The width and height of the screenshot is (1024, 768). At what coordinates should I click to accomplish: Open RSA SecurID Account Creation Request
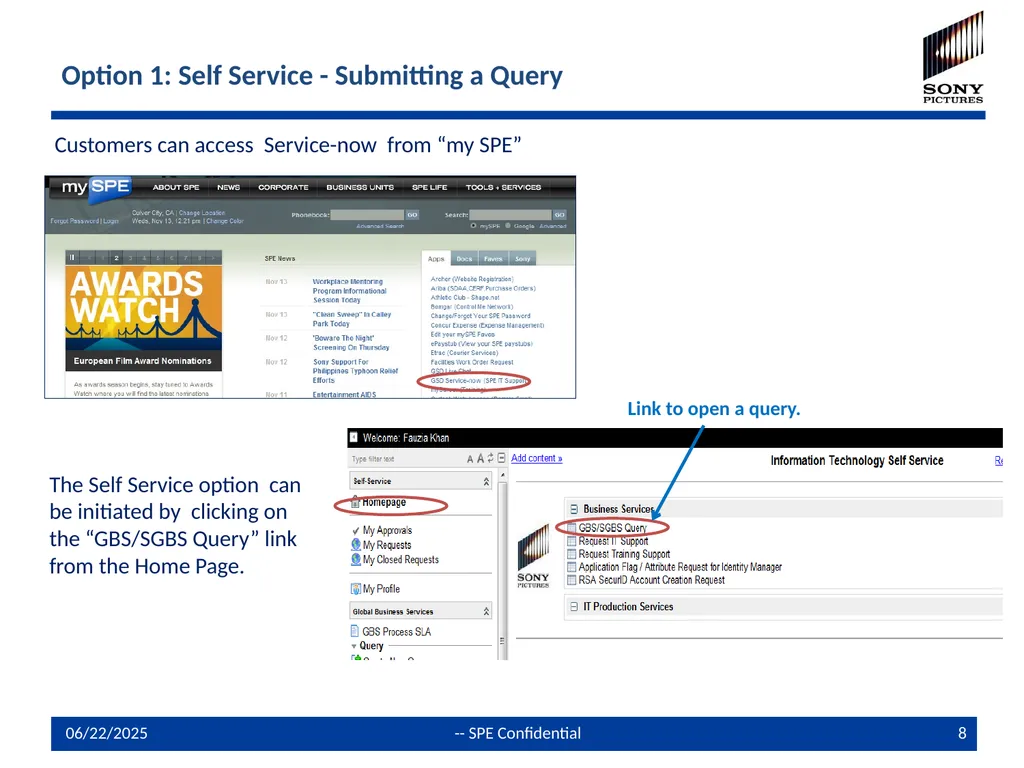coord(652,580)
